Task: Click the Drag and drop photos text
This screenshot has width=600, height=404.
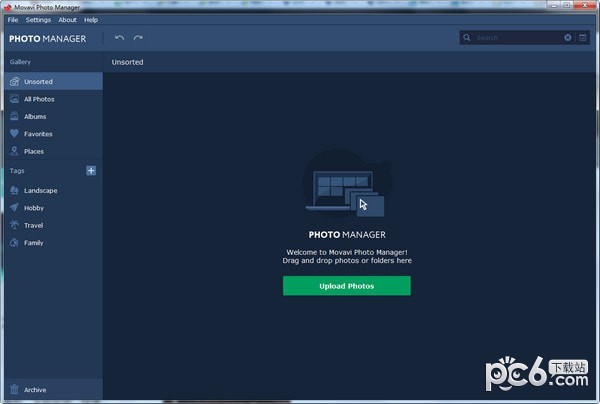Action: [347, 261]
